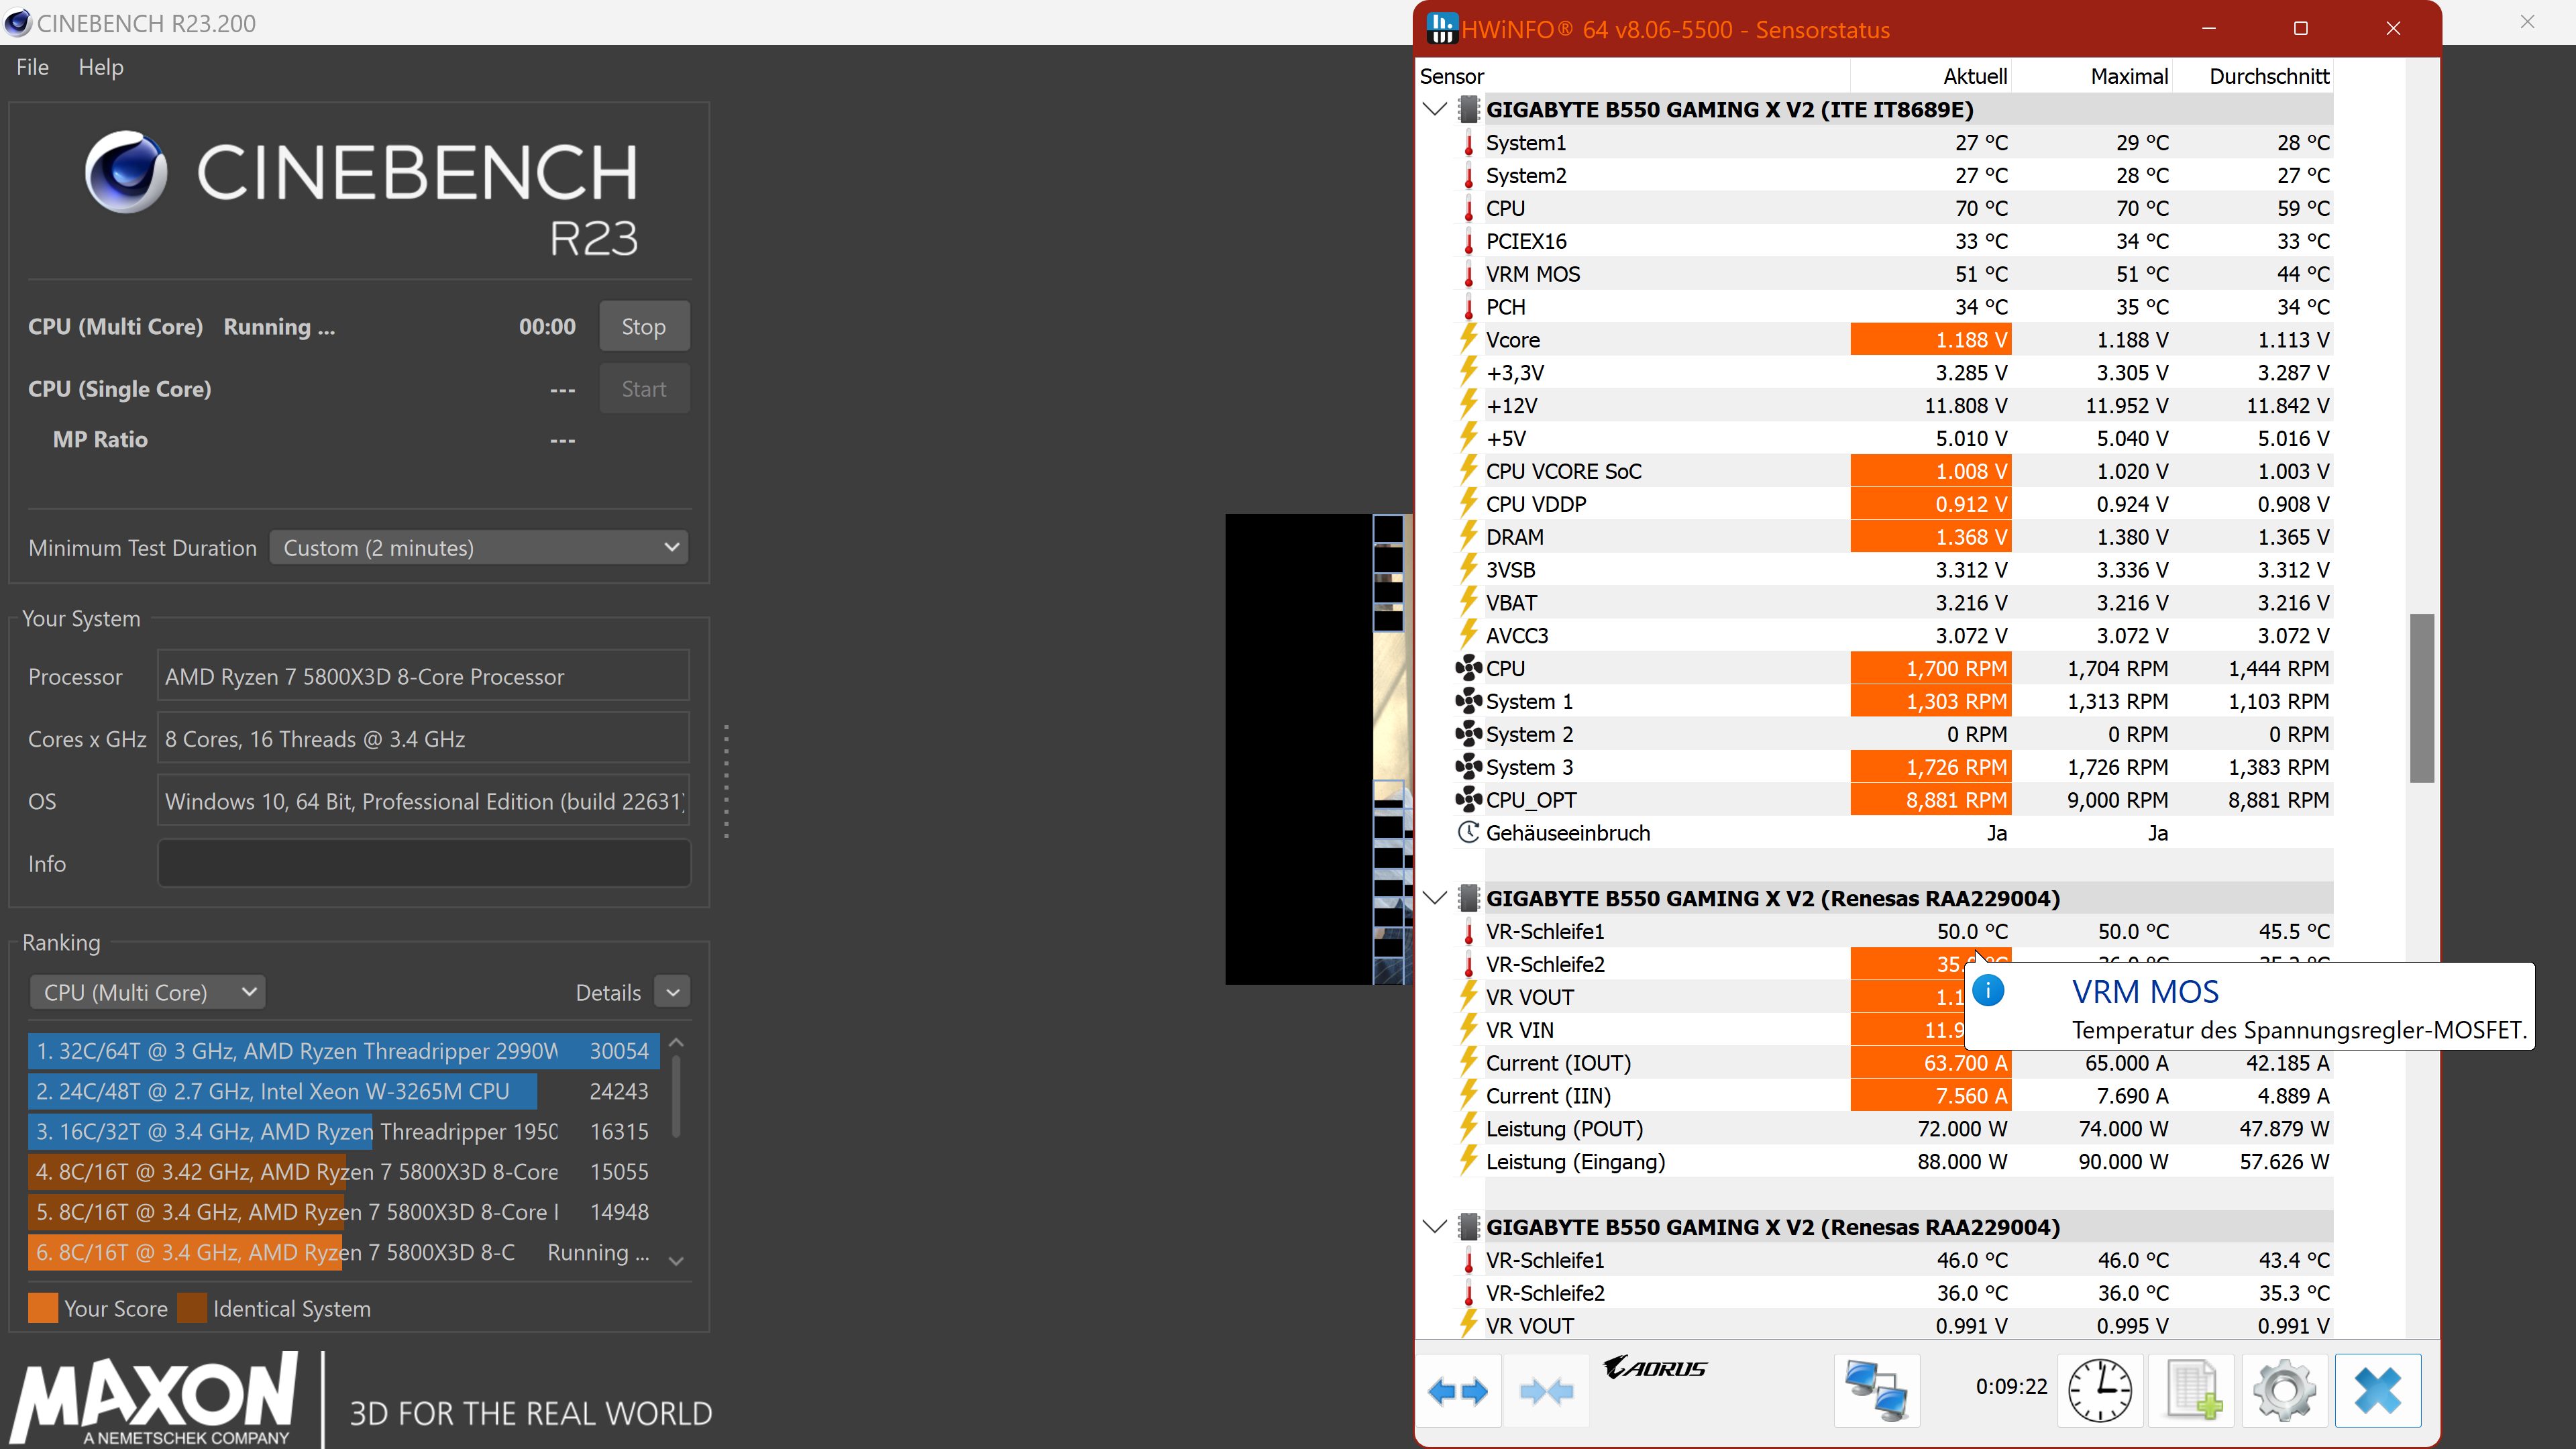Click the log file save icon
Image resolution: width=2576 pixels, height=1449 pixels.
[2191, 1390]
